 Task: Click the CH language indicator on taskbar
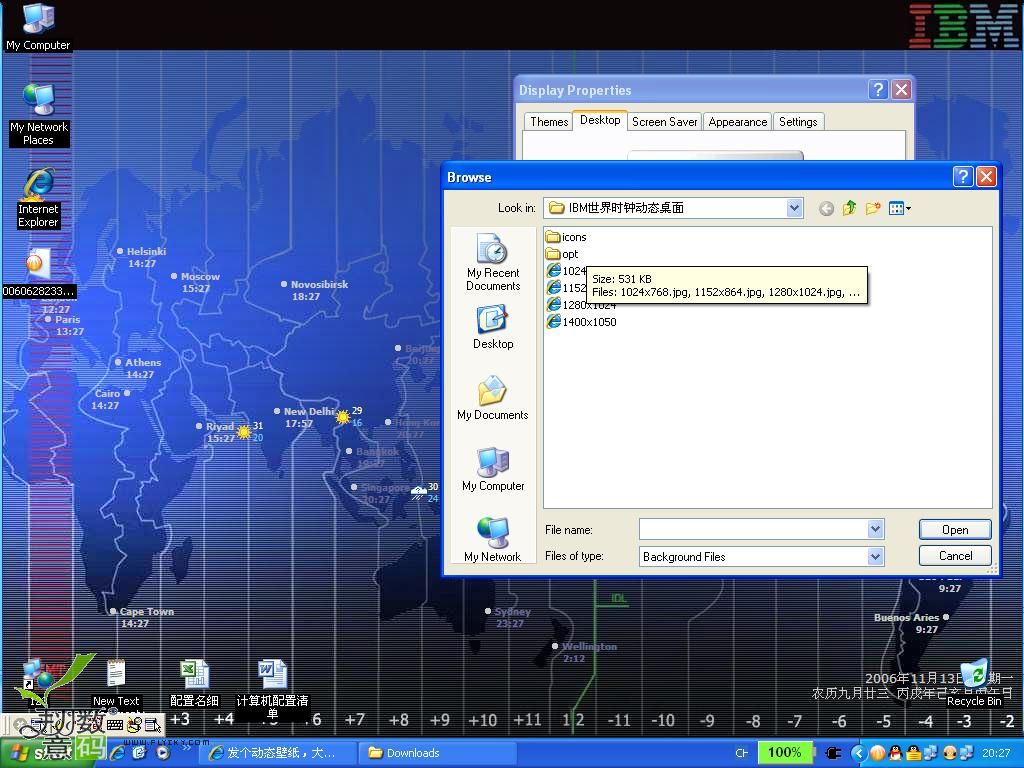coord(741,753)
